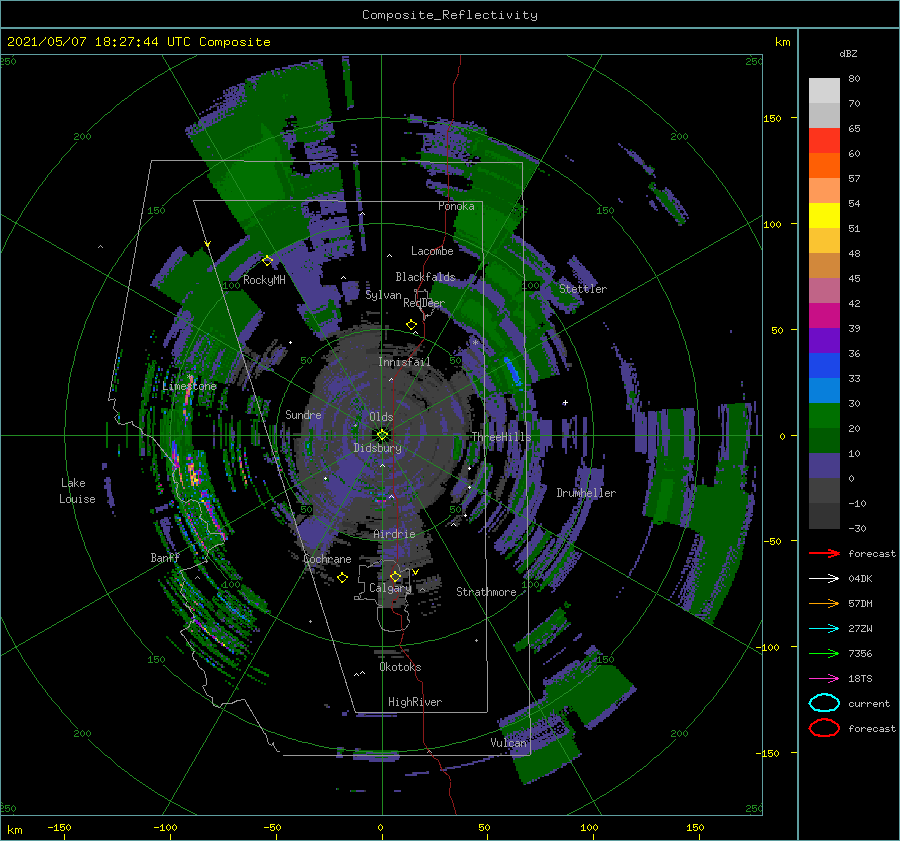
Task: Pick the blue swatch between 36 and 33
Action: (x=824, y=366)
